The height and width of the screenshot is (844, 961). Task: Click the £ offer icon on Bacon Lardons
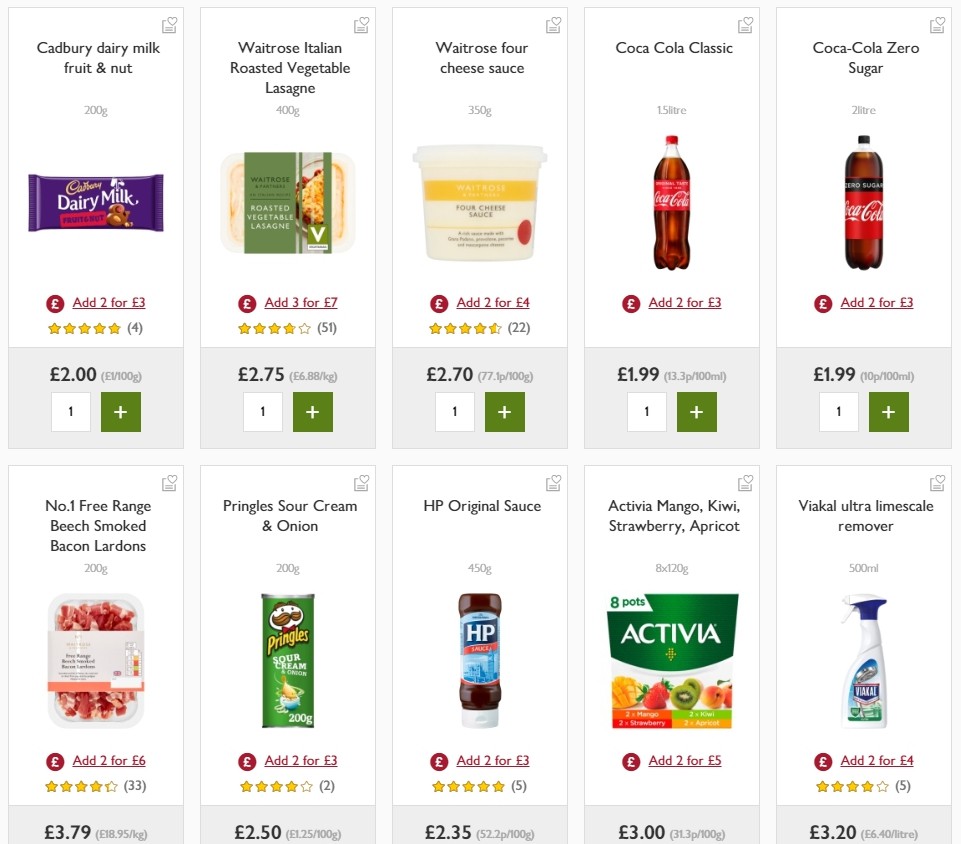point(54,760)
